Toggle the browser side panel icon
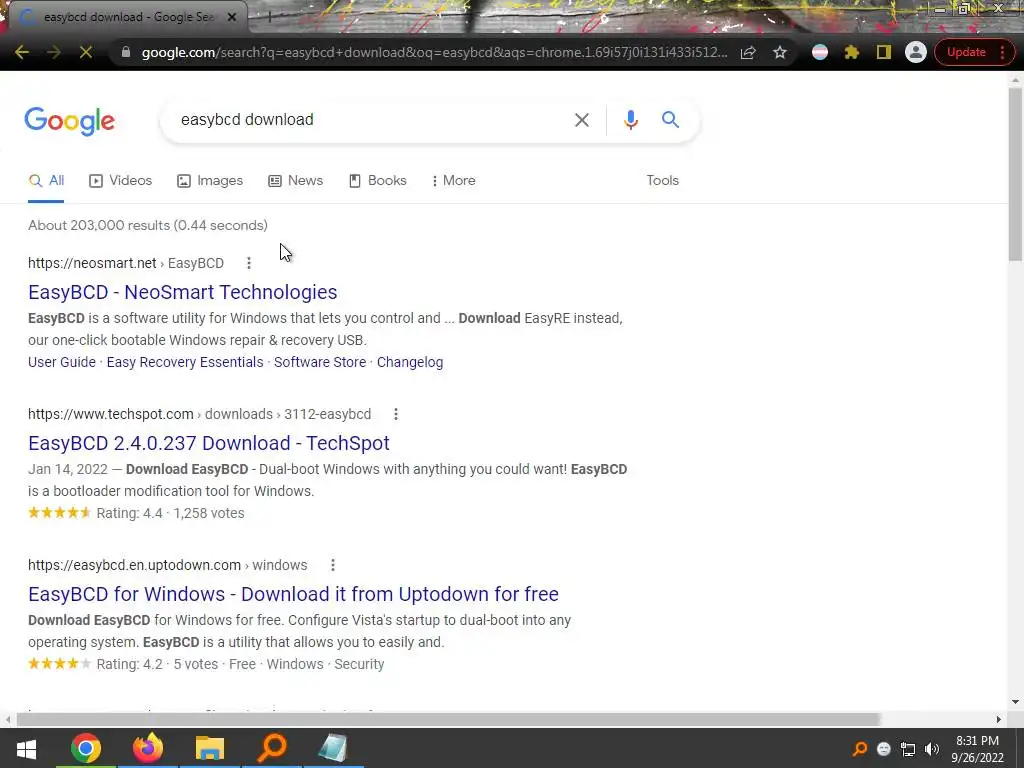Screen dimensions: 1024x768 [884, 52]
